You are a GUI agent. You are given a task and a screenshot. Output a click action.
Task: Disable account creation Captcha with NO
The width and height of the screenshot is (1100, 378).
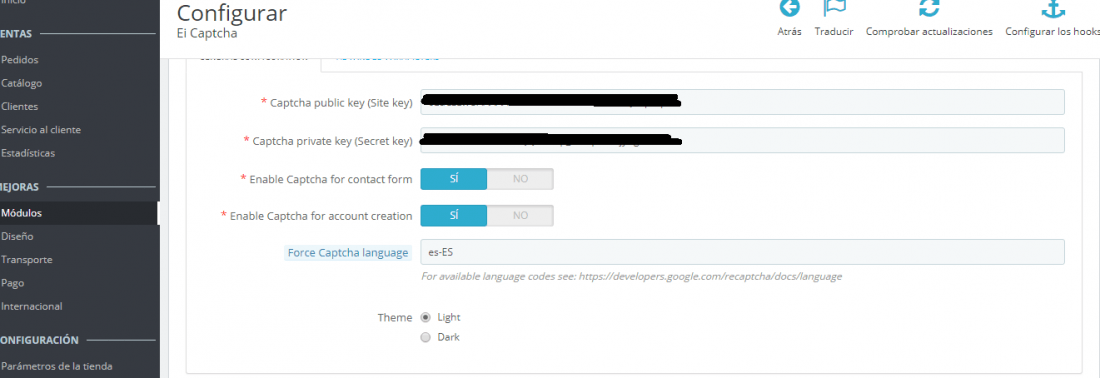coord(520,215)
